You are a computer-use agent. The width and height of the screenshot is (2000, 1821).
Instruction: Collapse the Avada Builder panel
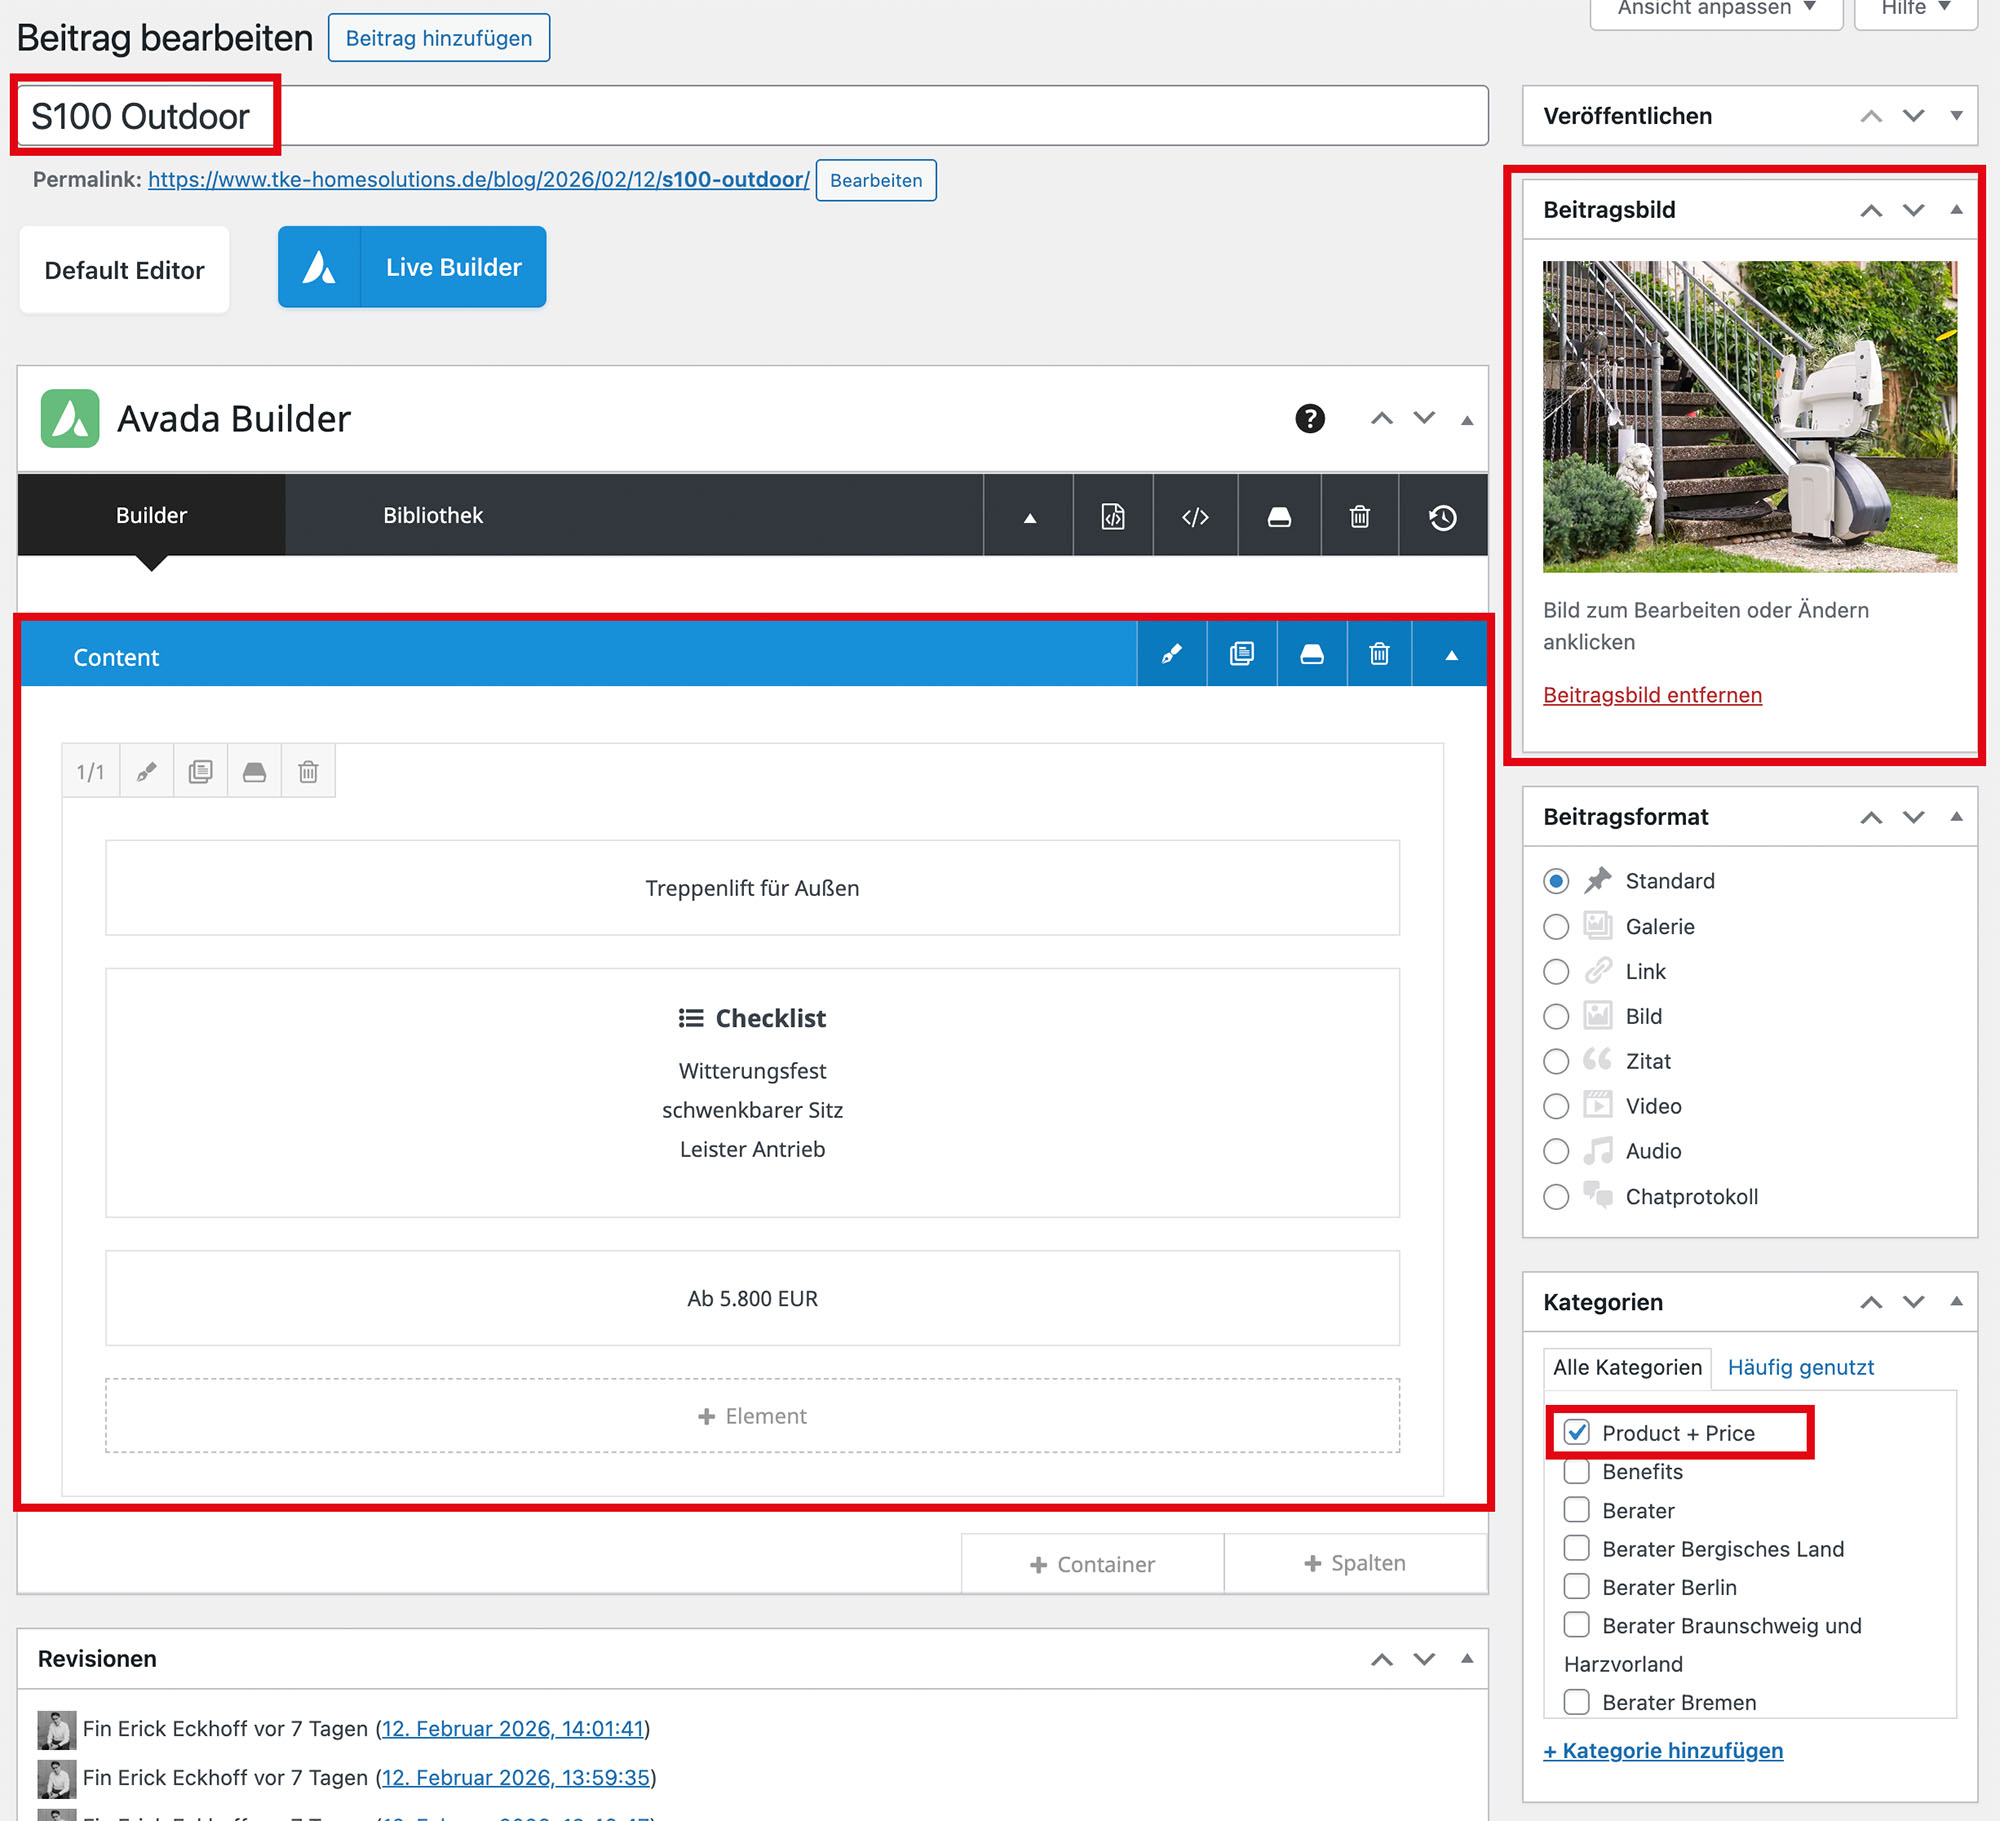(x=1467, y=420)
